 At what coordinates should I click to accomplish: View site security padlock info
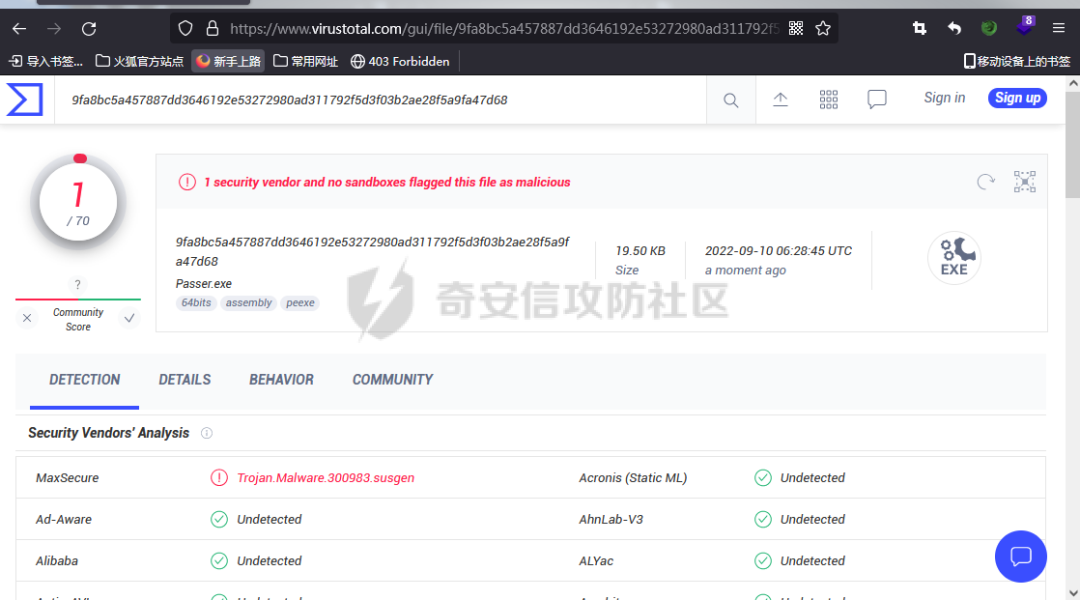212,28
